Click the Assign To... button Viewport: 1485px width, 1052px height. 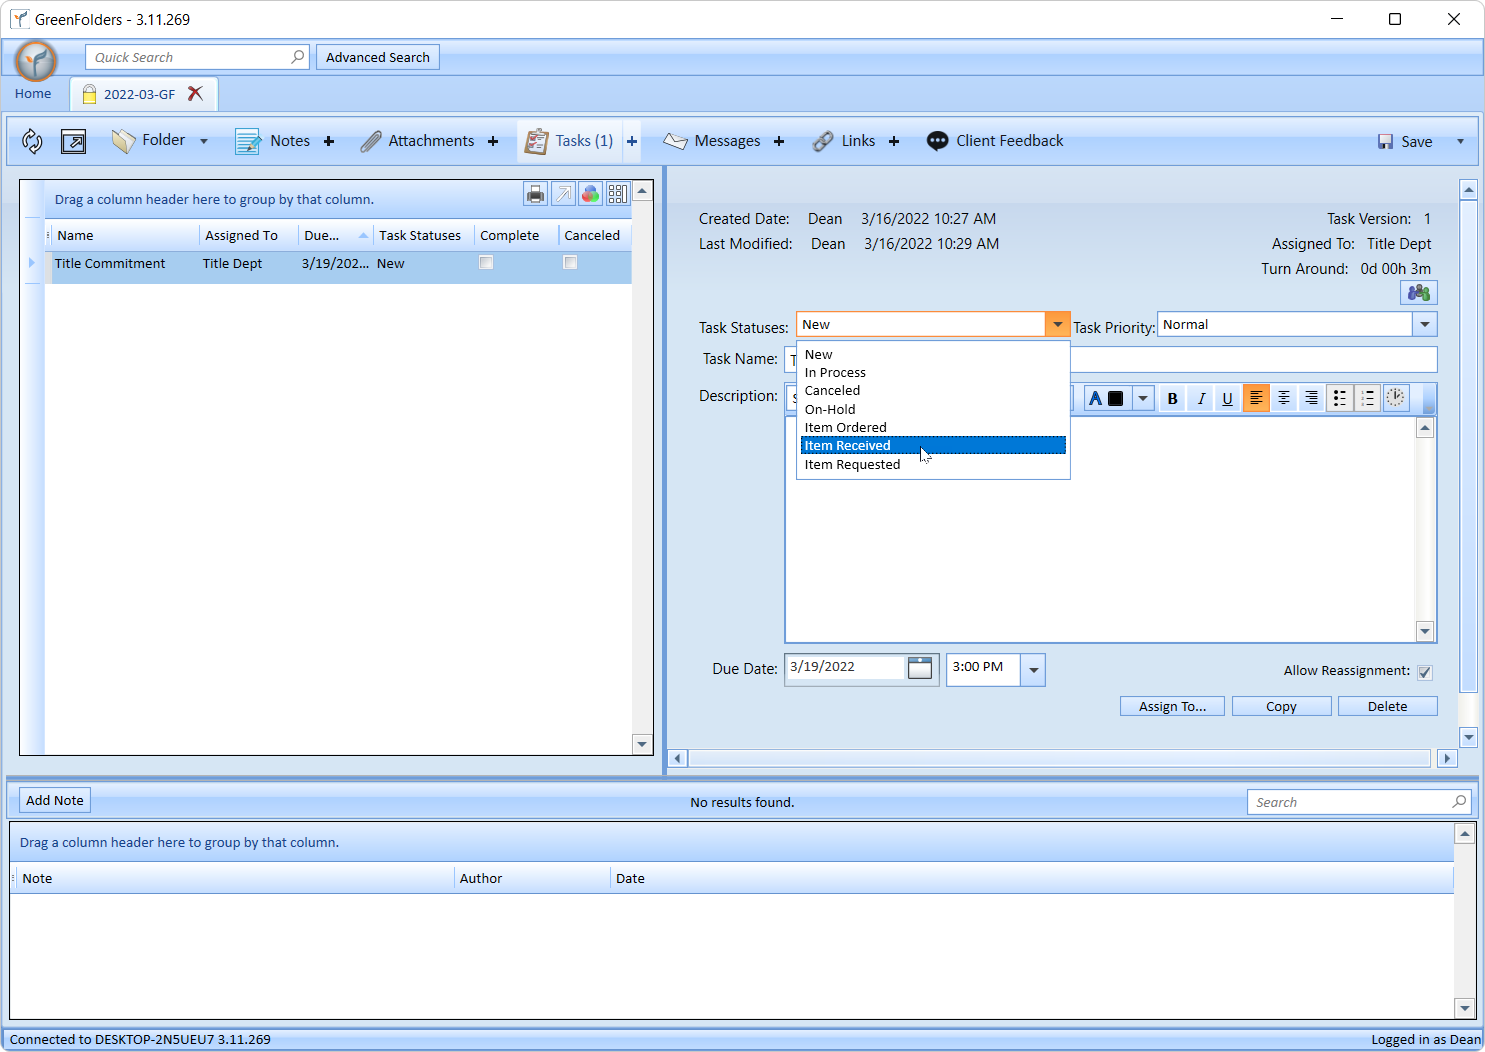[1172, 707]
